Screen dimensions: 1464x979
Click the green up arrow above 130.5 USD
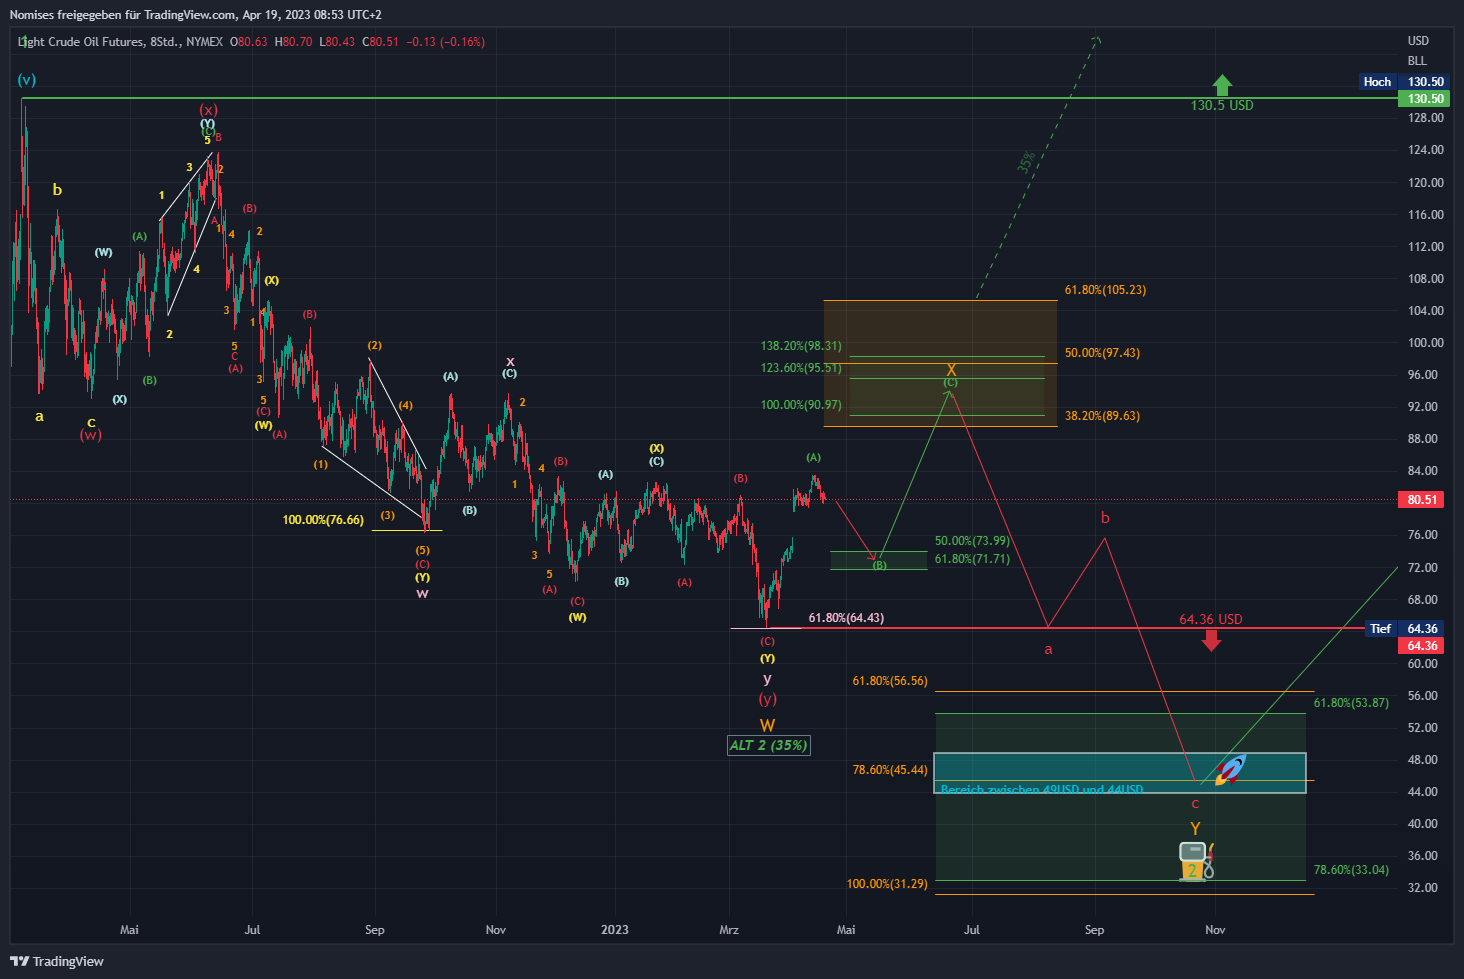pos(1222,85)
